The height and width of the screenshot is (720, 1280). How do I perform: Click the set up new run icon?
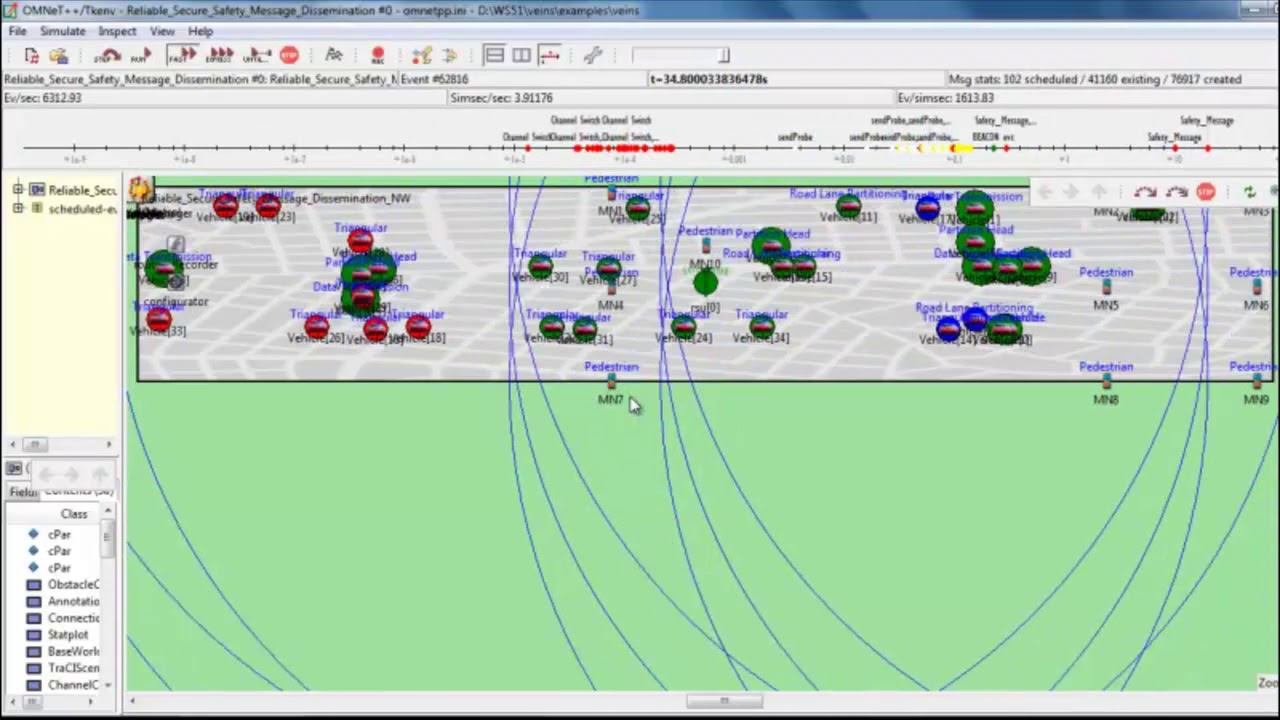tap(31, 56)
